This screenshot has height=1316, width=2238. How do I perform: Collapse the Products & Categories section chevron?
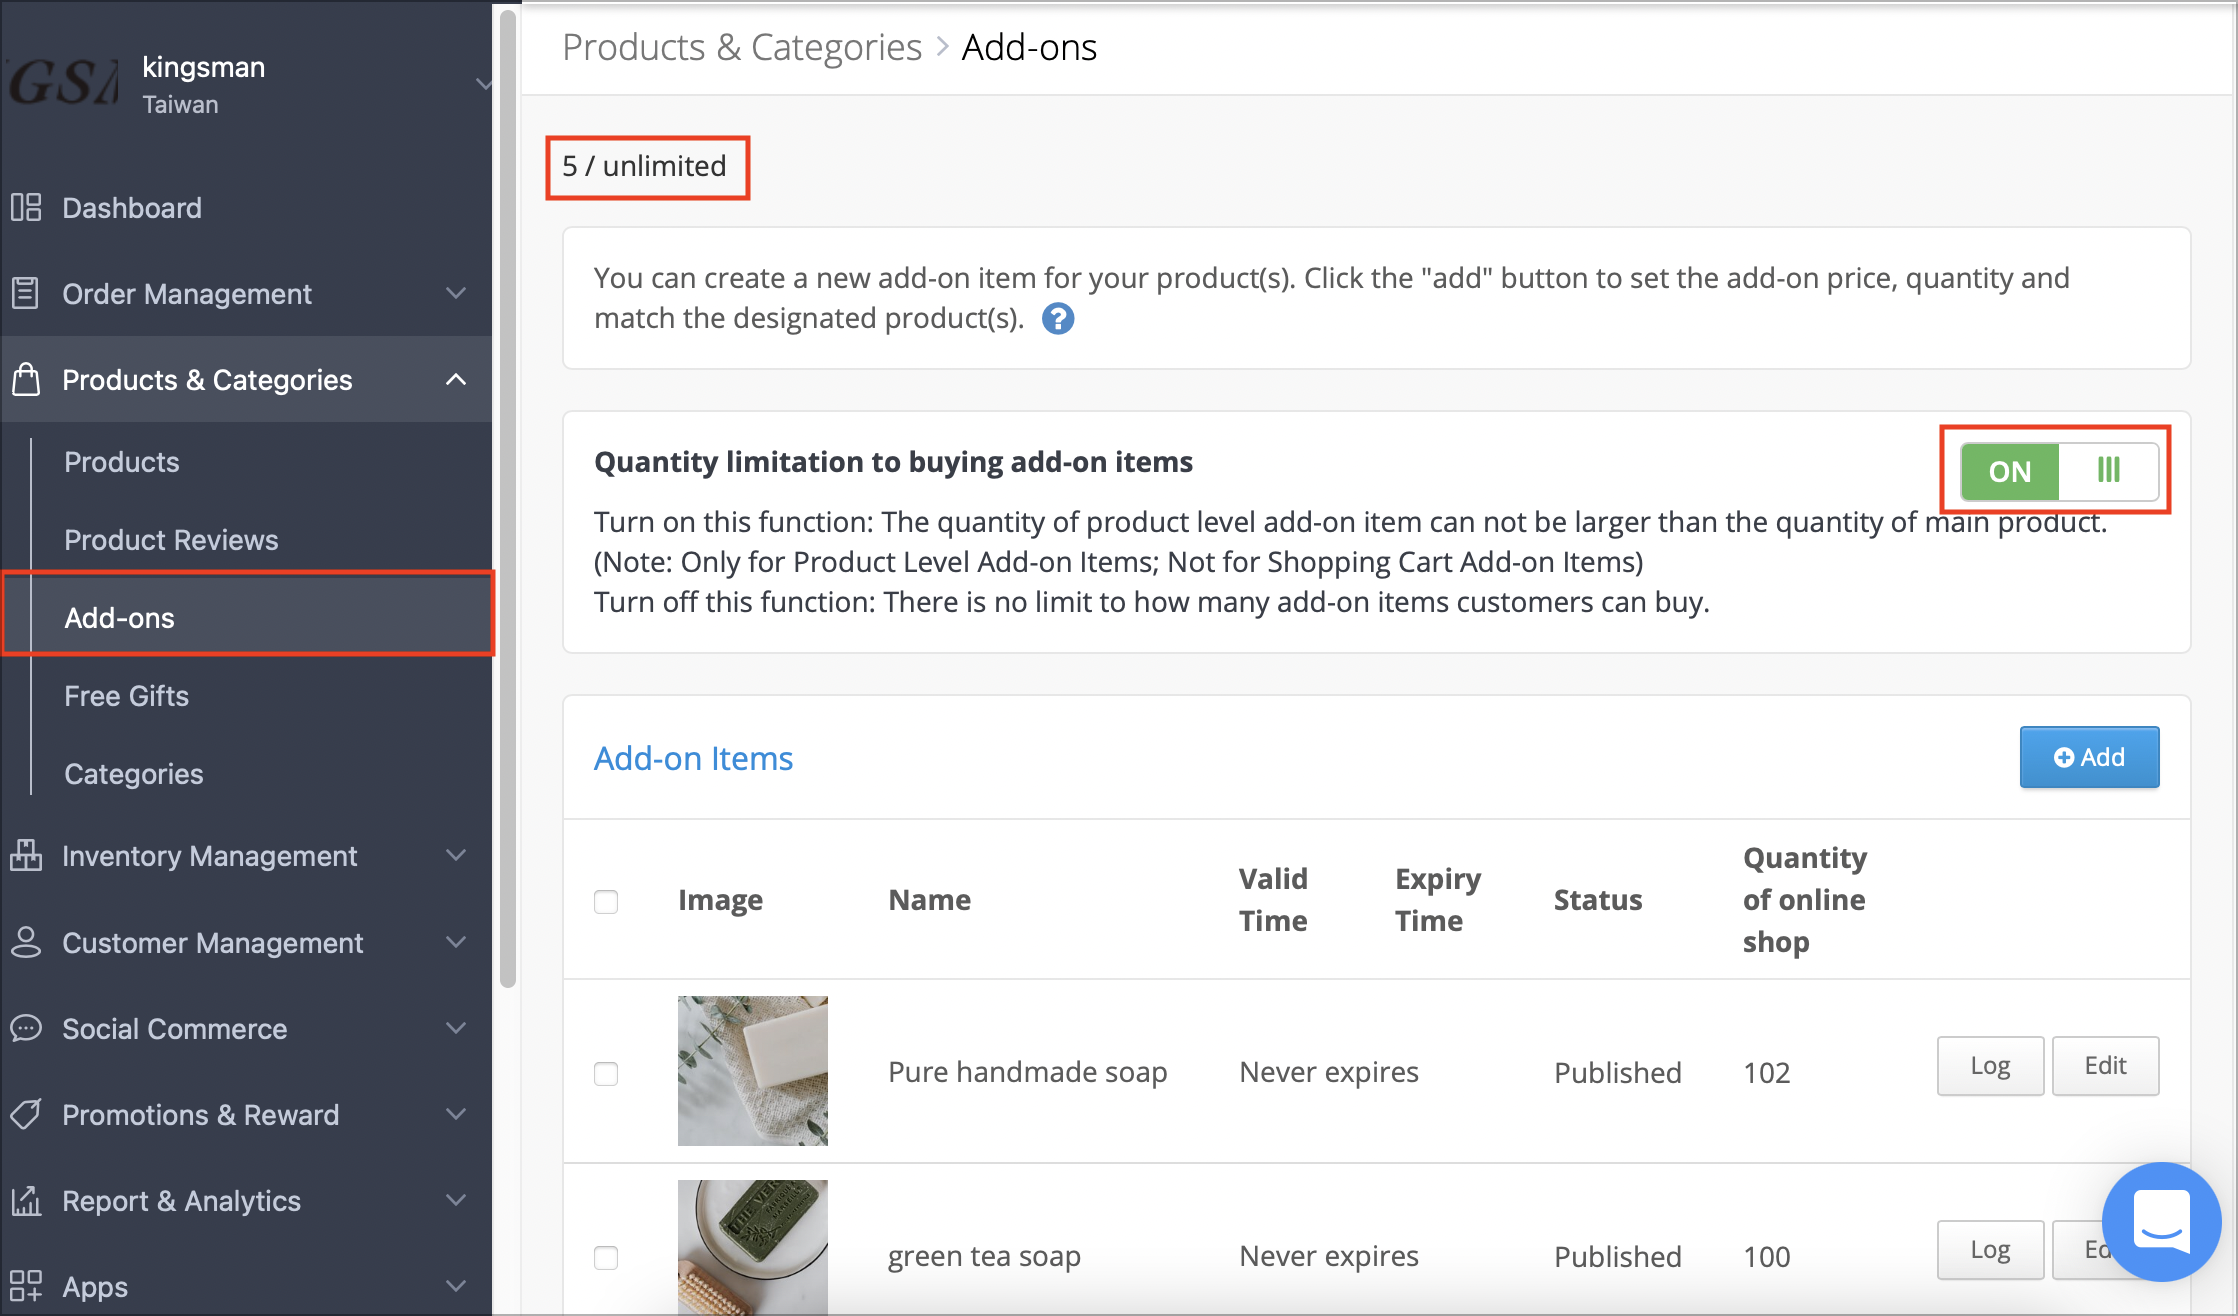click(x=456, y=379)
